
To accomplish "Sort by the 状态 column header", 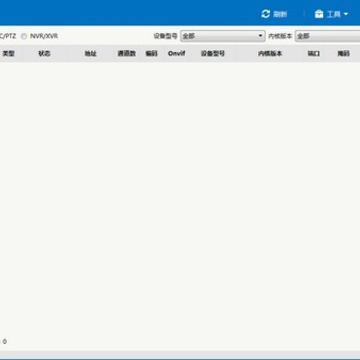I will click(44, 53).
